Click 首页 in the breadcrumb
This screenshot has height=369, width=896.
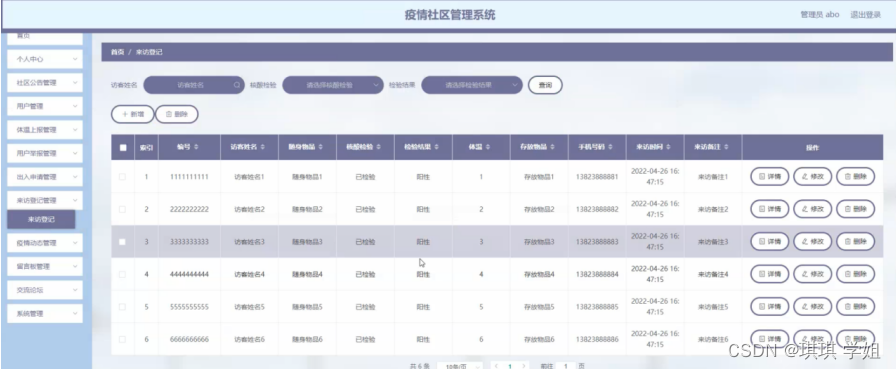(x=117, y=52)
